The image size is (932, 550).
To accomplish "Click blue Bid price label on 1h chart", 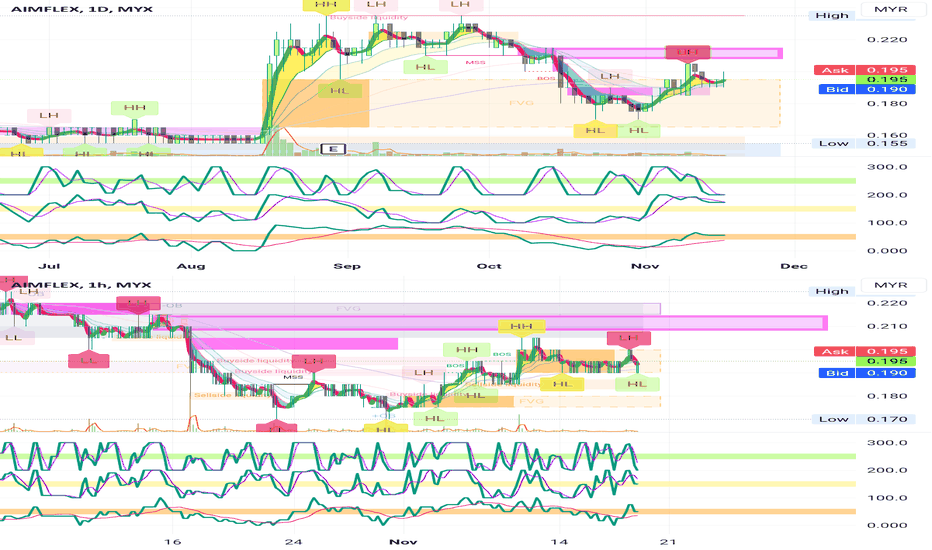I will click(x=867, y=373).
